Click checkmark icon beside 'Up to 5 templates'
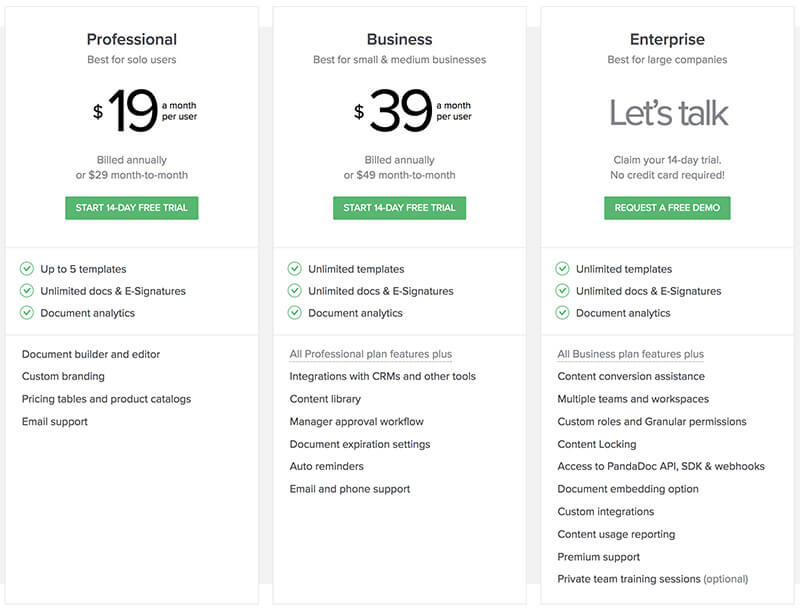This screenshot has height=612, width=800. point(27,269)
